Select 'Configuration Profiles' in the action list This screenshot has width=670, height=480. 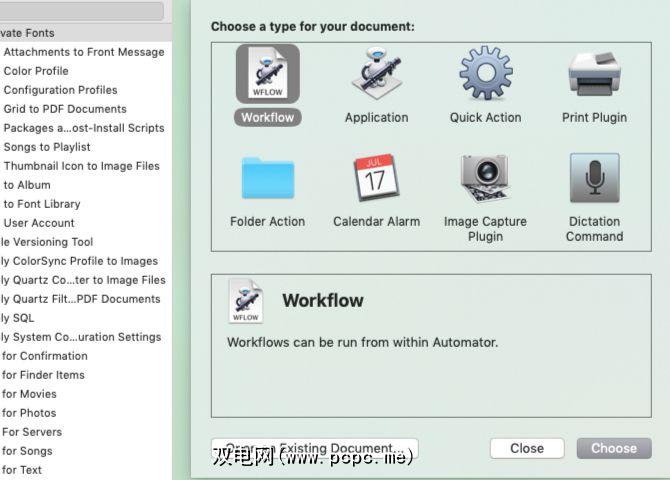coord(85,90)
